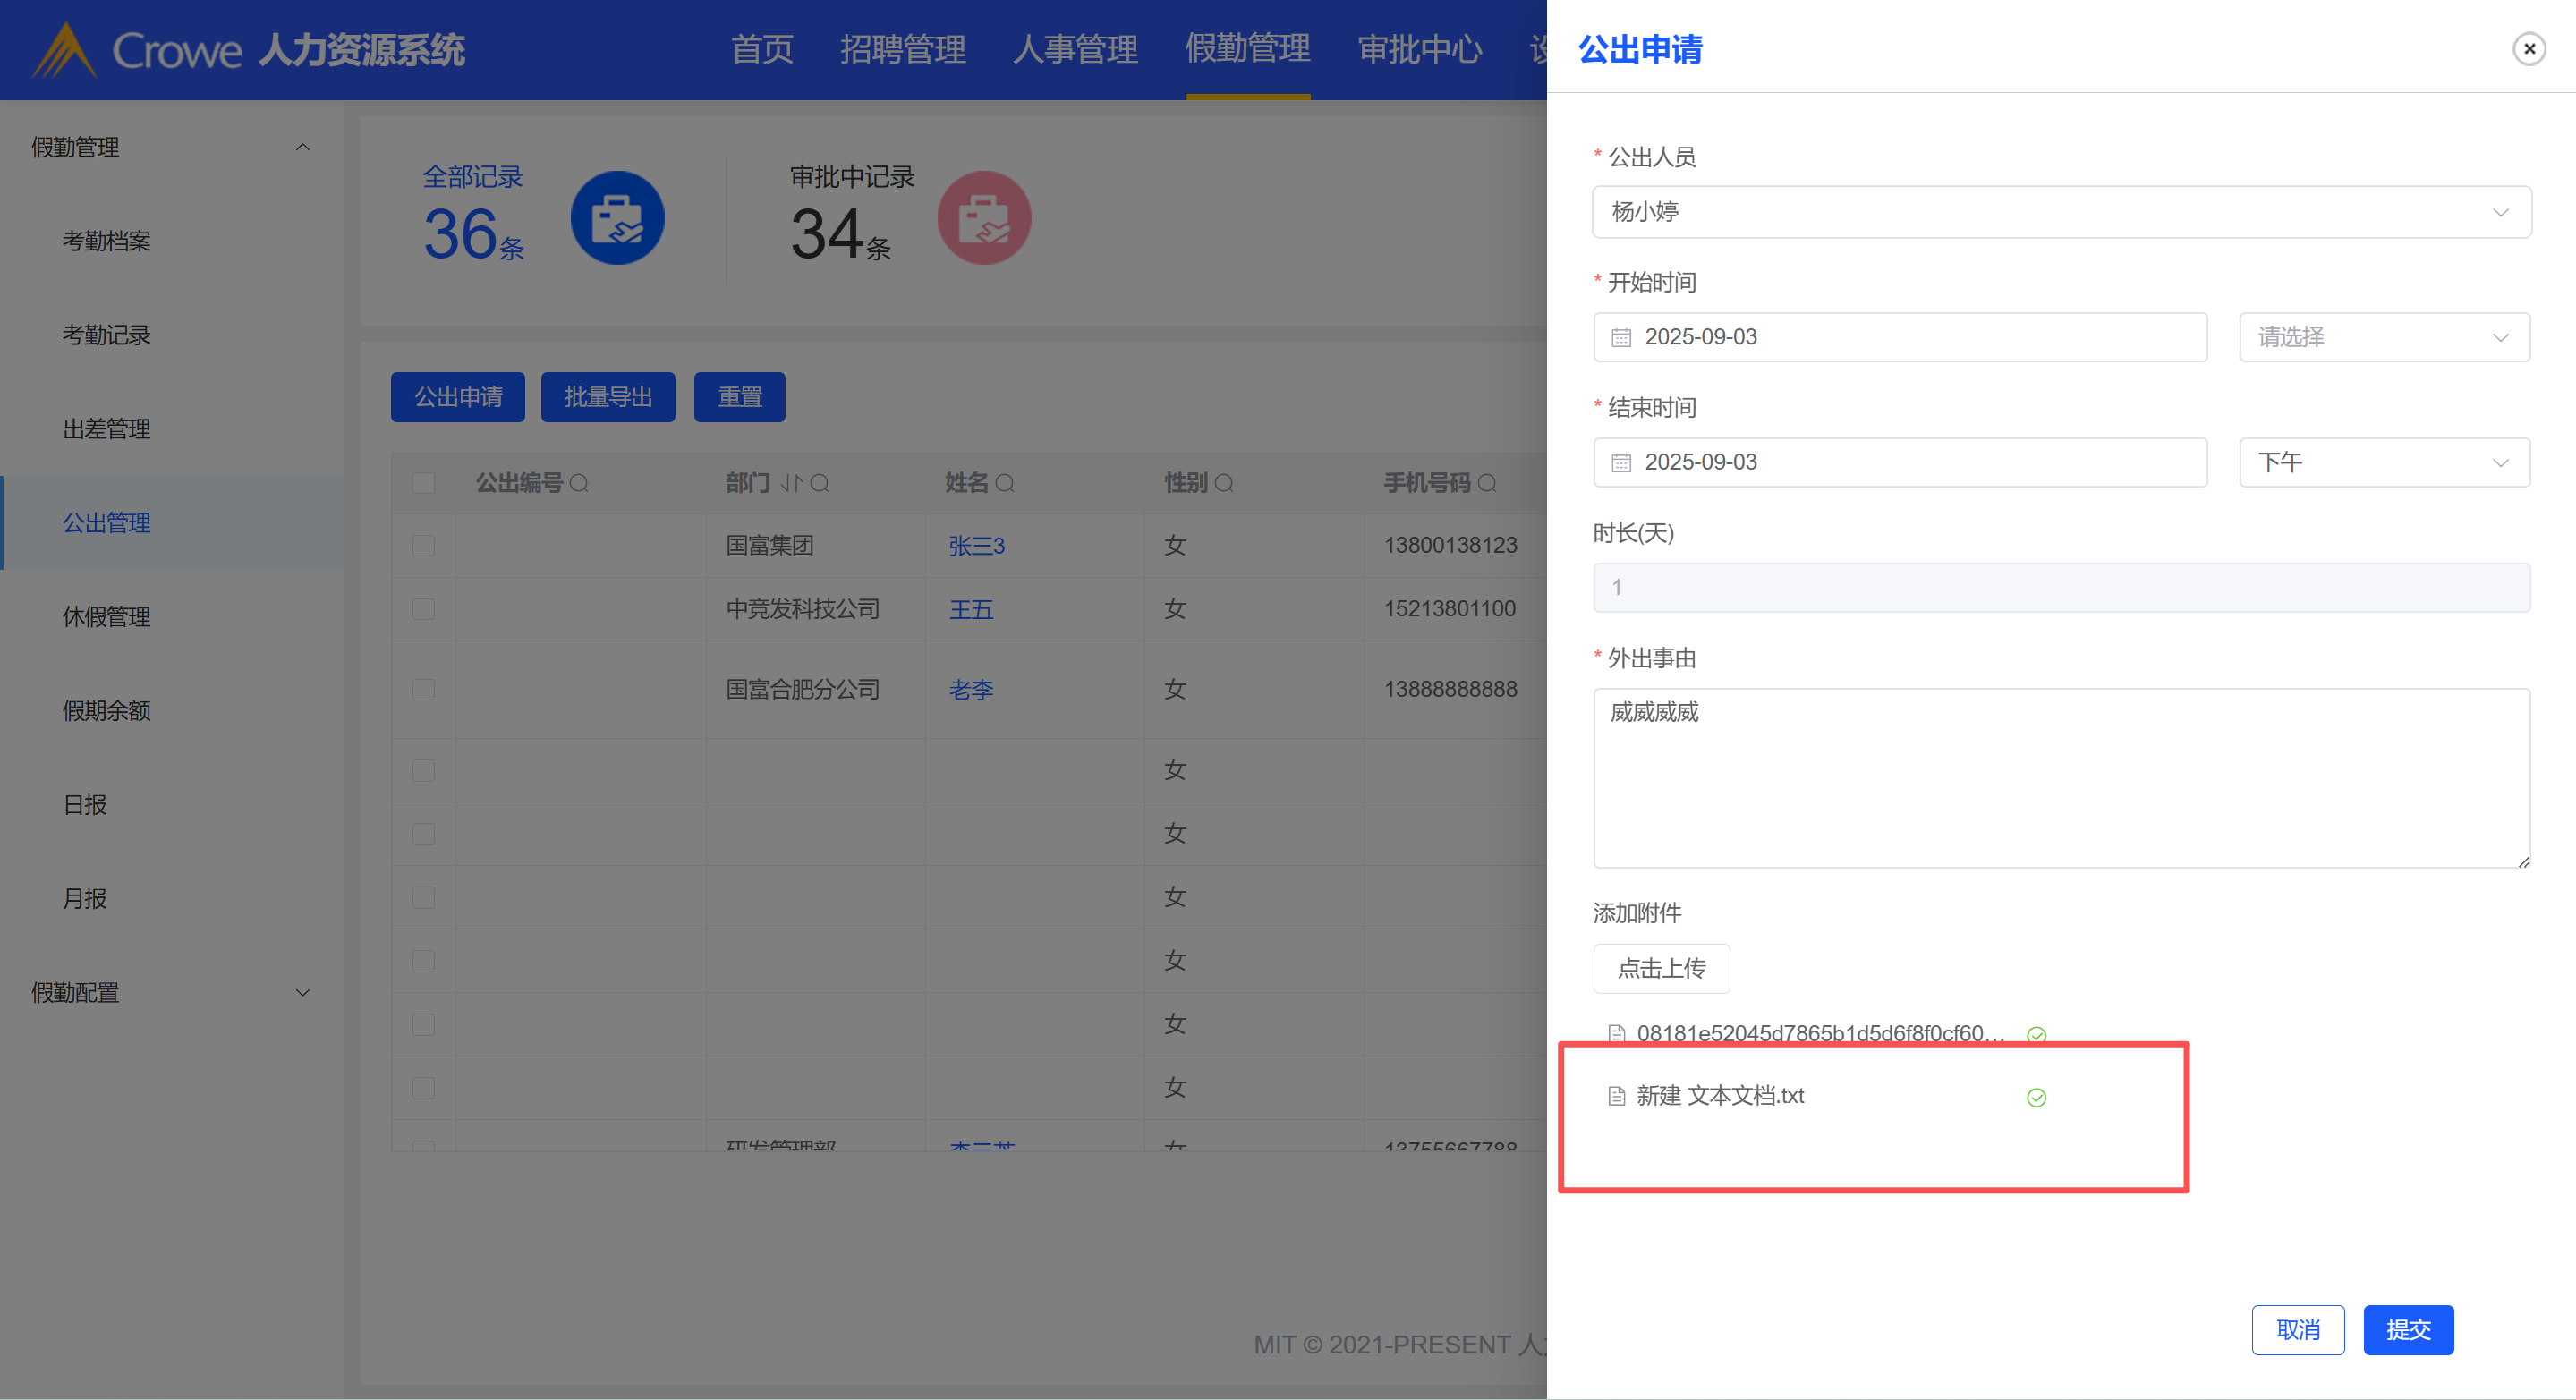
Task: Open the 请选择 (please select) dropdown for start time
Action: tap(2384, 338)
